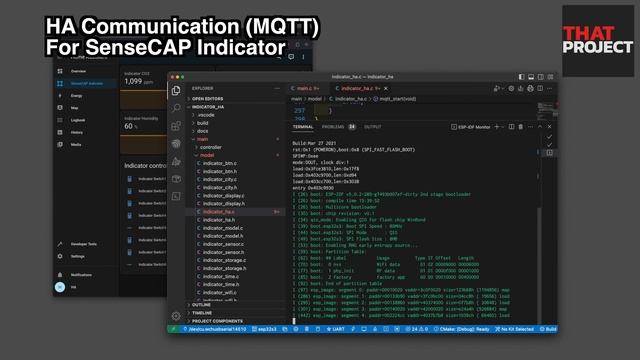Split the terminal with the split icon
Screen dimensions: 640x360
click(511, 127)
